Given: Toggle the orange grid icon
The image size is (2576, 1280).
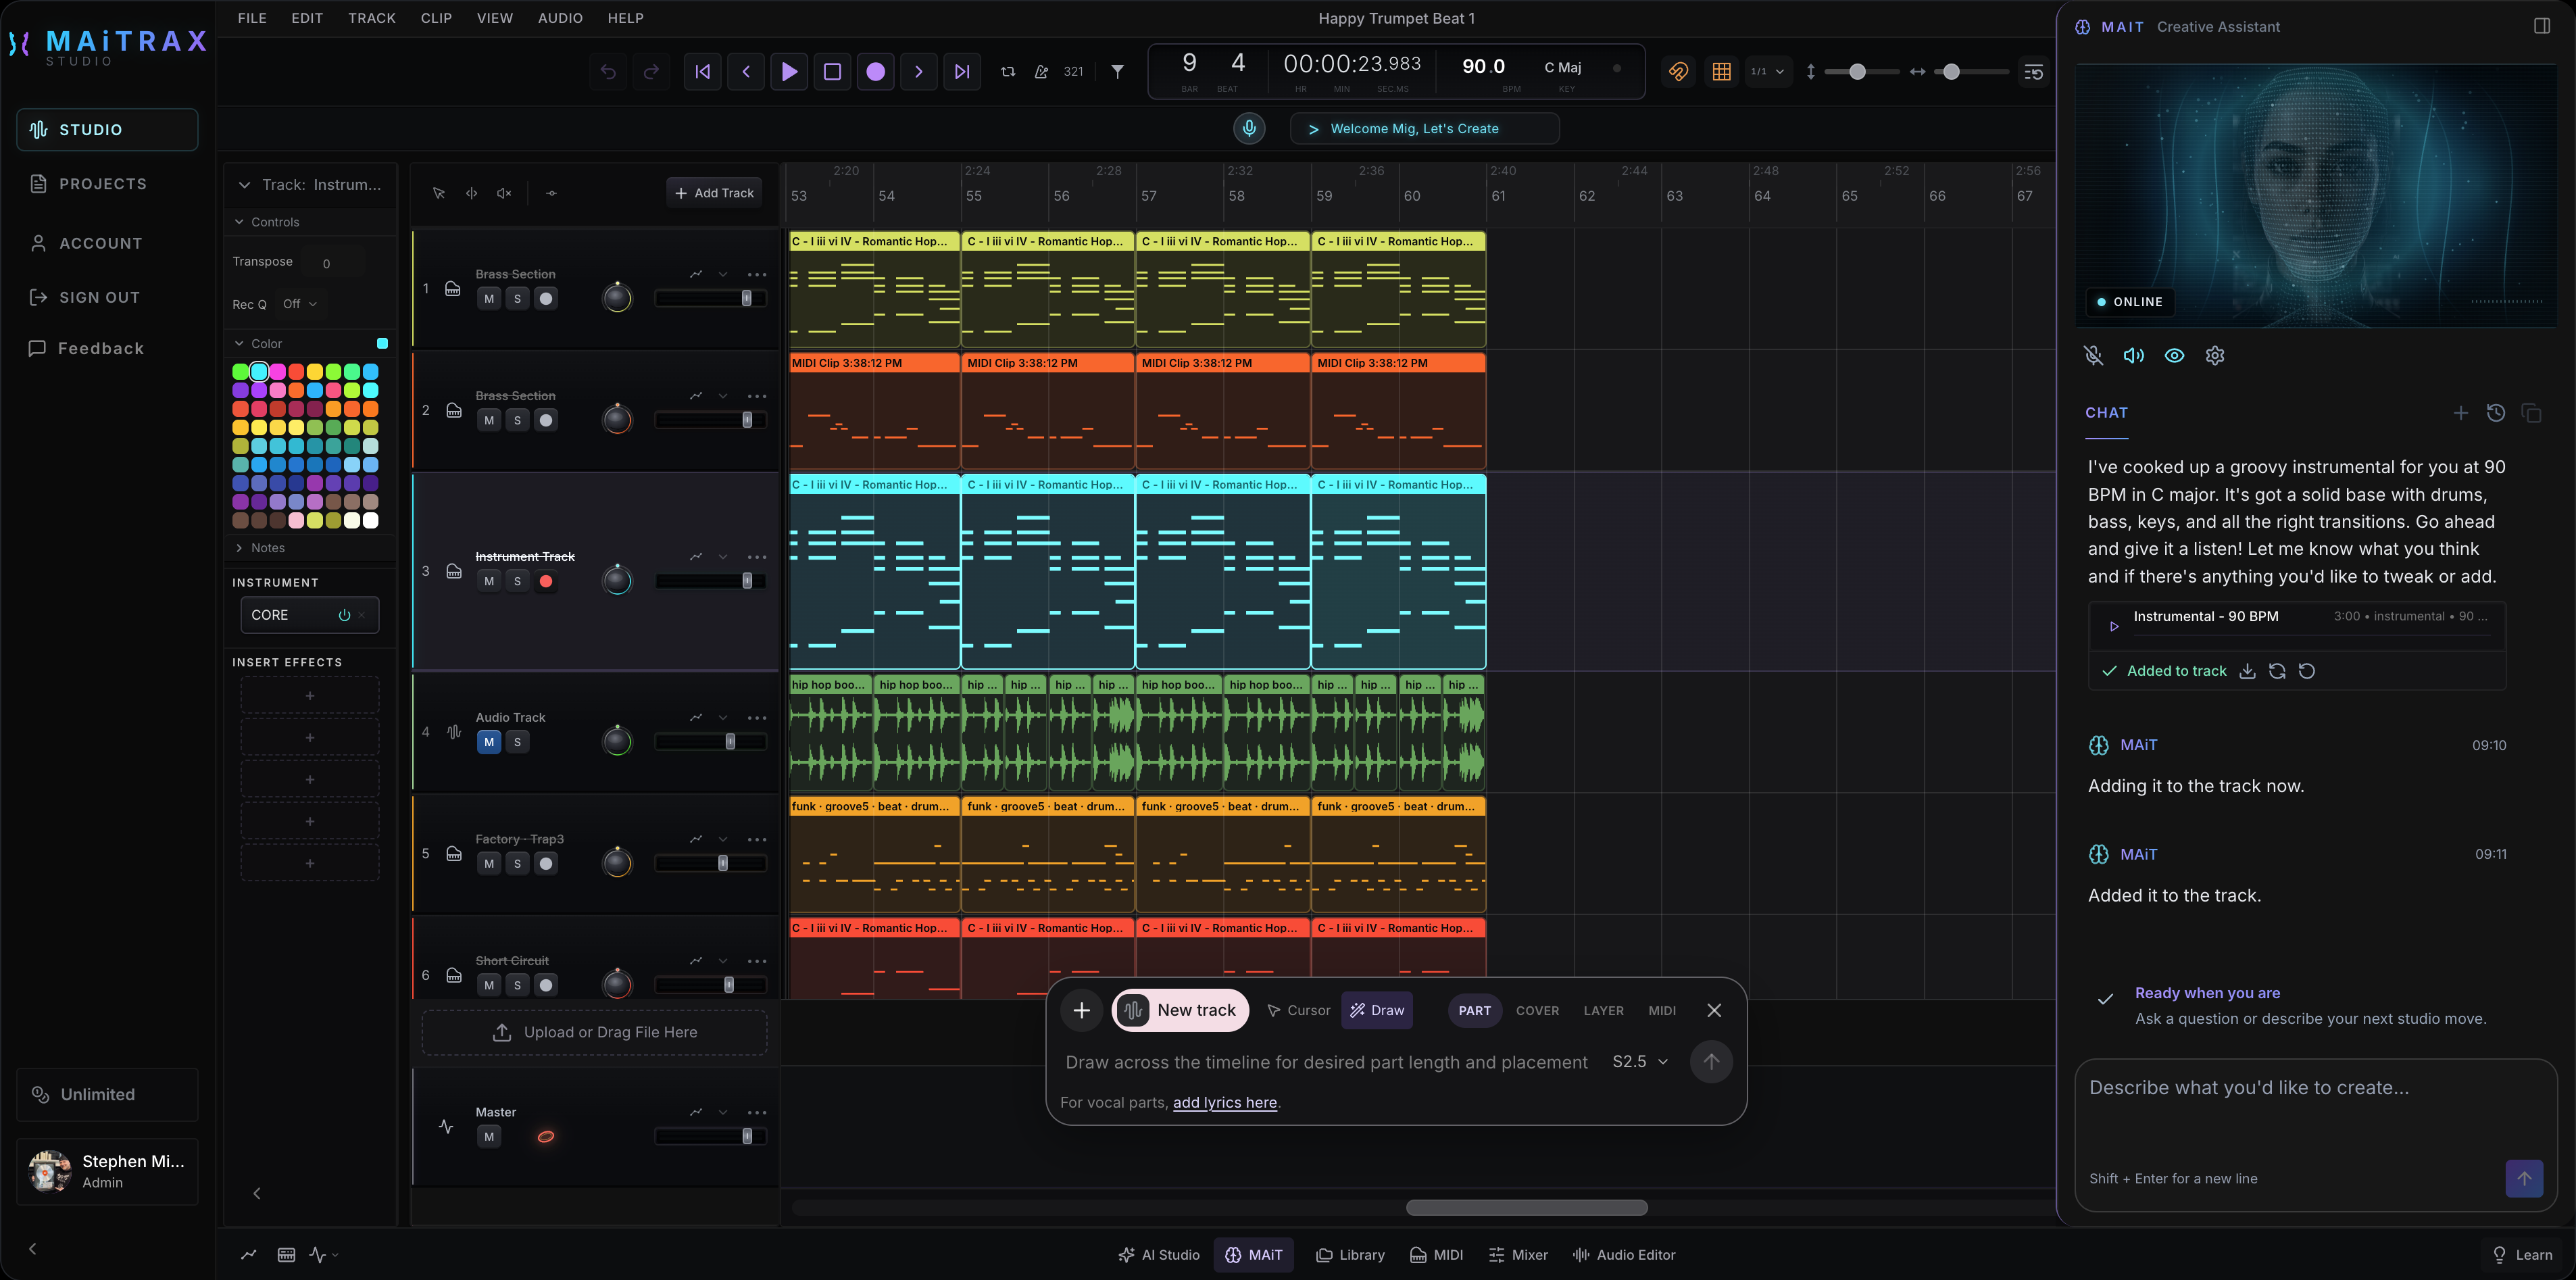Looking at the screenshot, I should point(1721,71).
